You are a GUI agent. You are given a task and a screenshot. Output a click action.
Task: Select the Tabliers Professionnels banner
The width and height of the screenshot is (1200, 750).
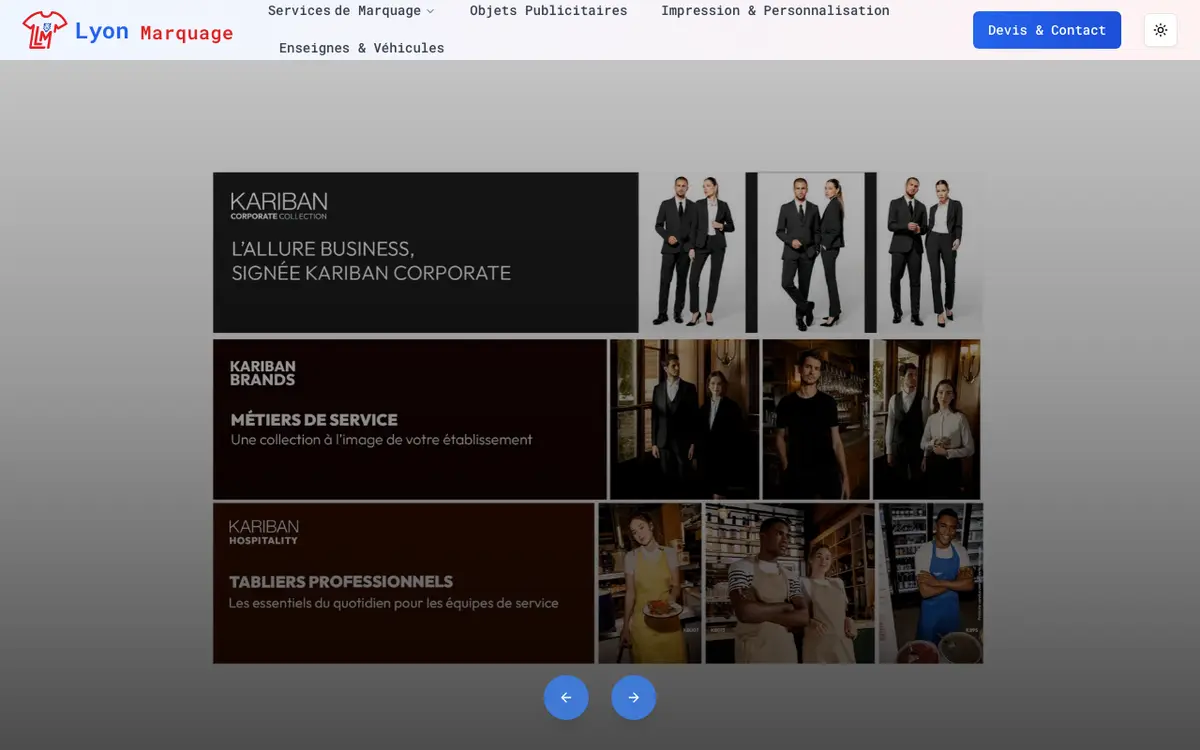(598, 583)
